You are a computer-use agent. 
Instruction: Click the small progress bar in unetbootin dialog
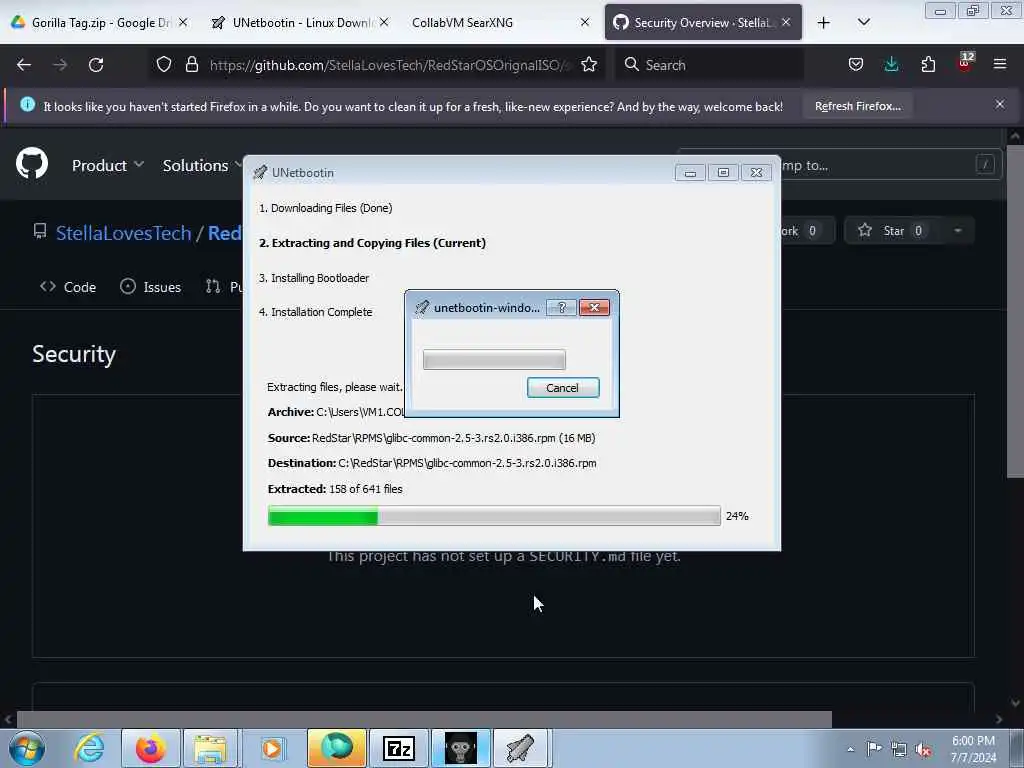(494, 359)
